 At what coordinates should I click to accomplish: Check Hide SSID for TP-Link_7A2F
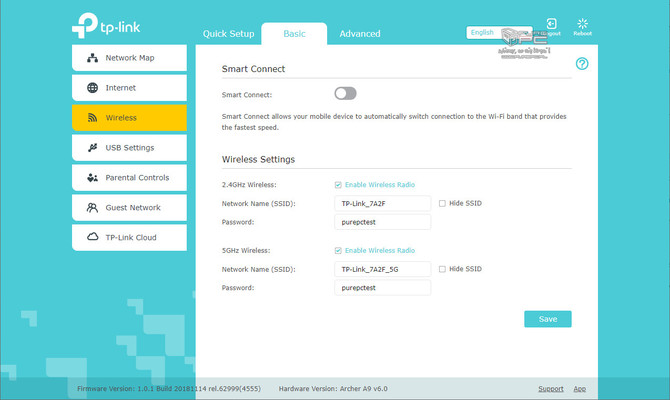pos(442,203)
